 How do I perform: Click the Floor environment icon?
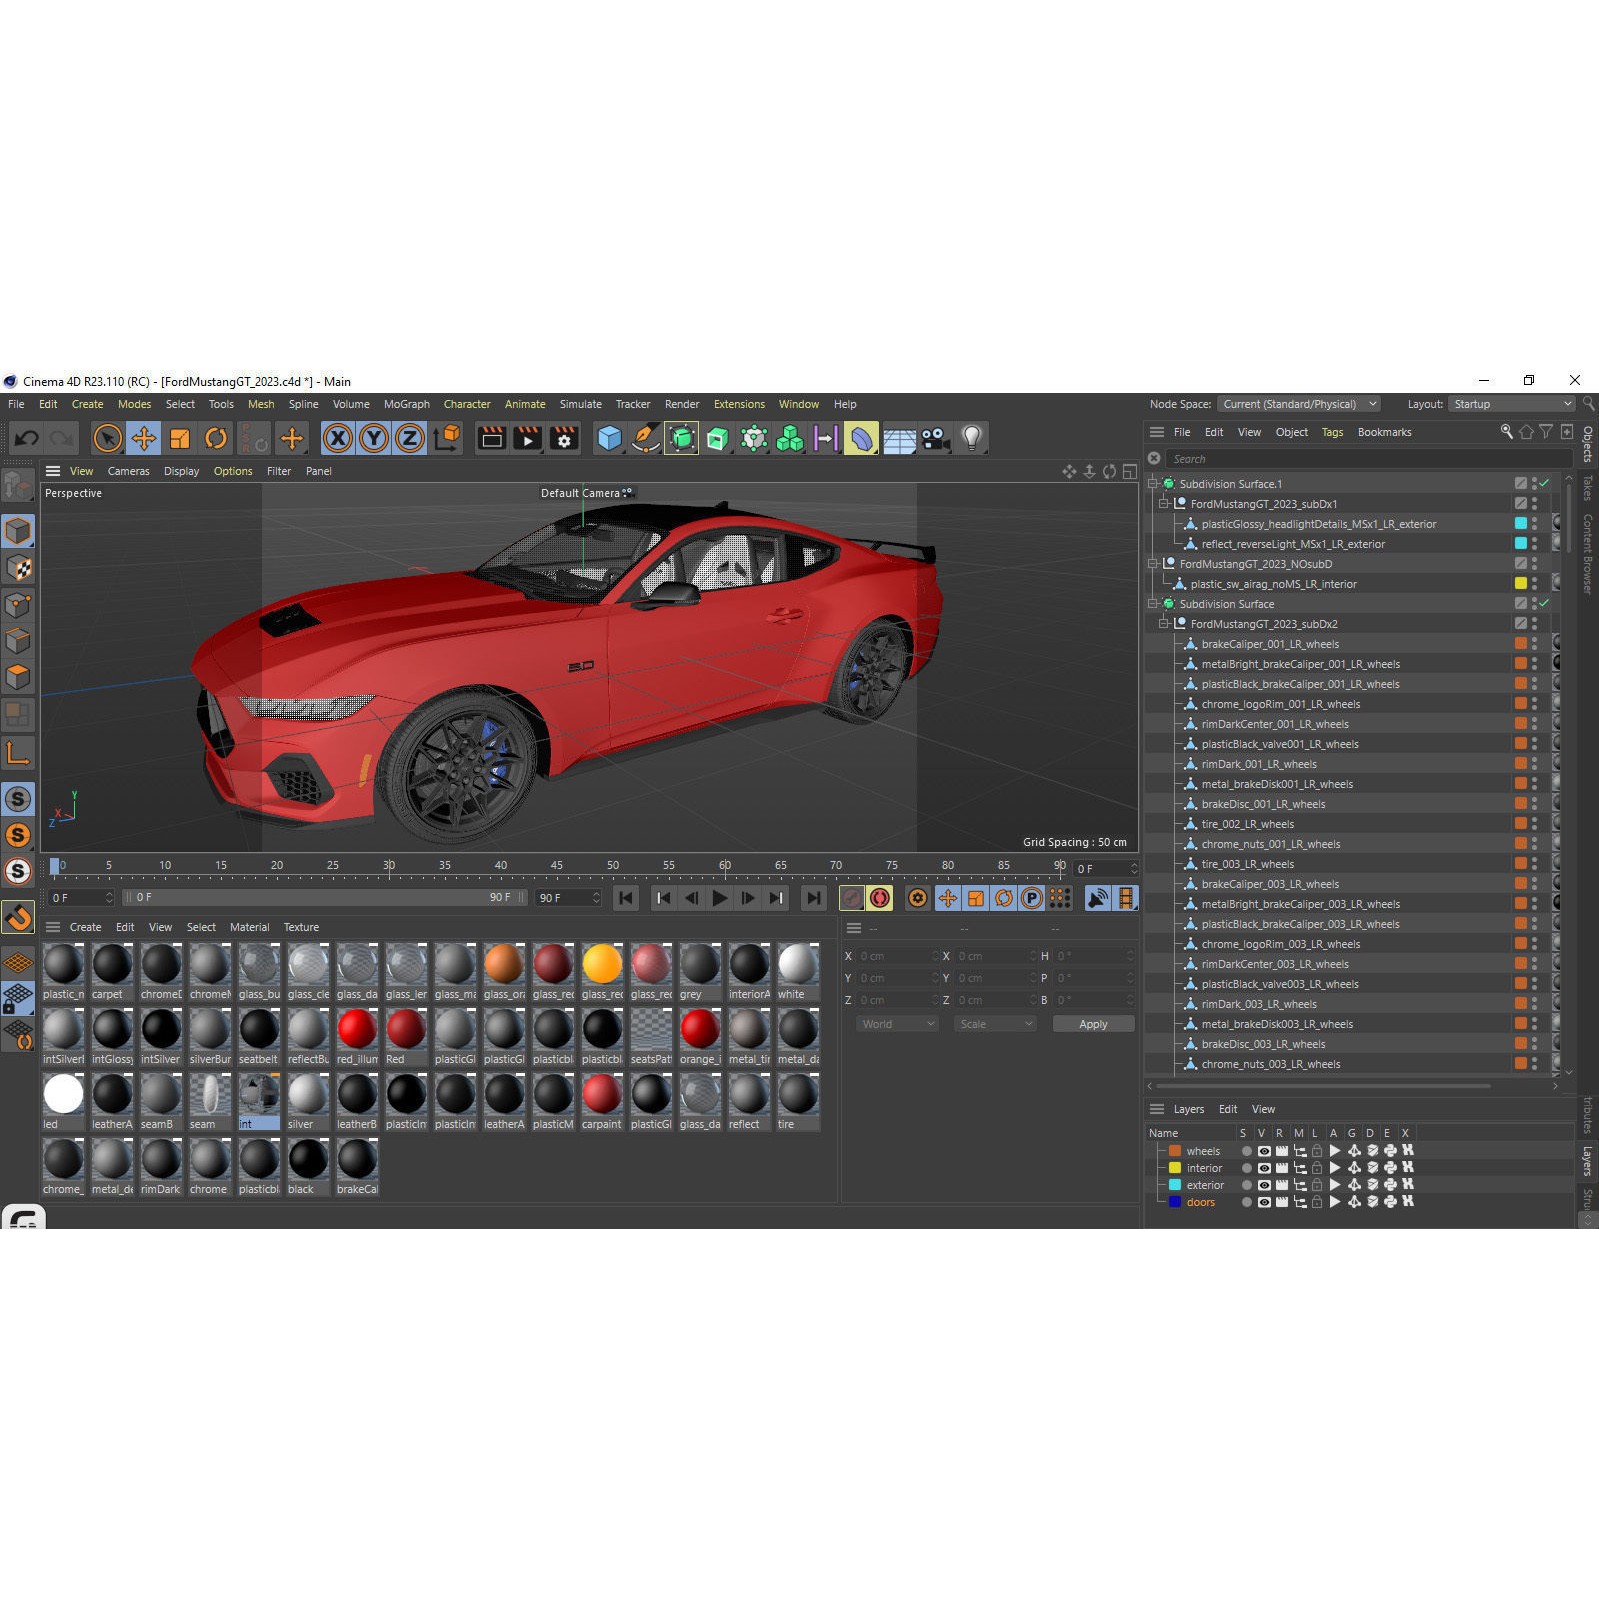pos(899,438)
